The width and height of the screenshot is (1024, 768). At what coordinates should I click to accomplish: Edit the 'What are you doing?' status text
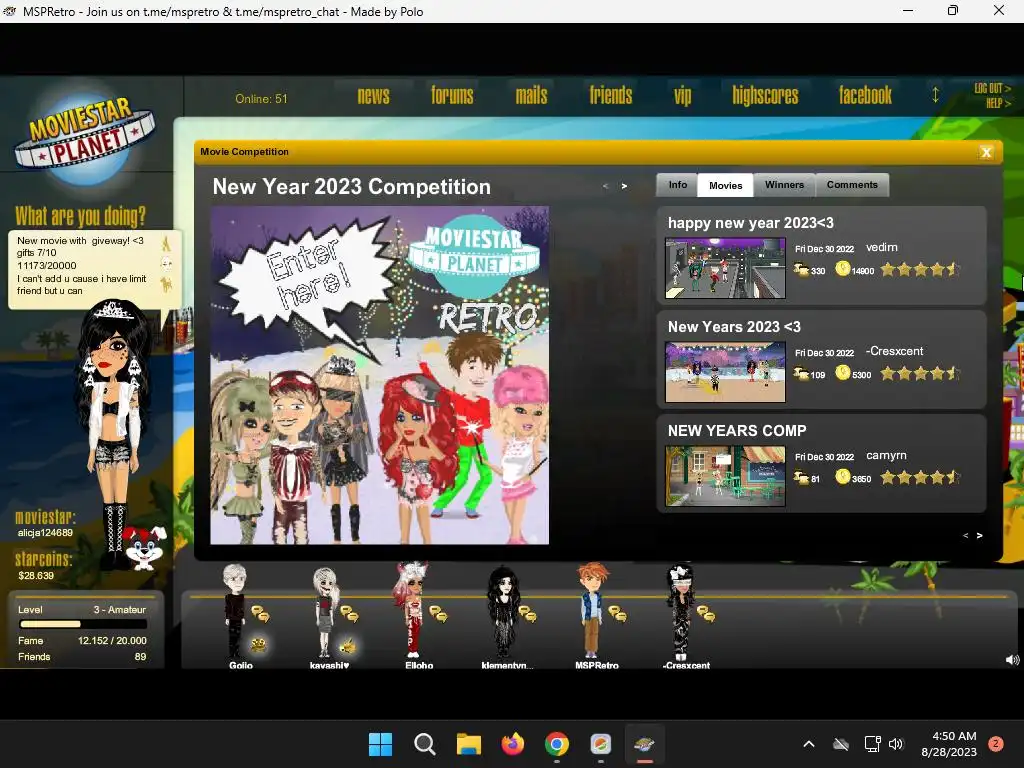(x=81, y=266)
